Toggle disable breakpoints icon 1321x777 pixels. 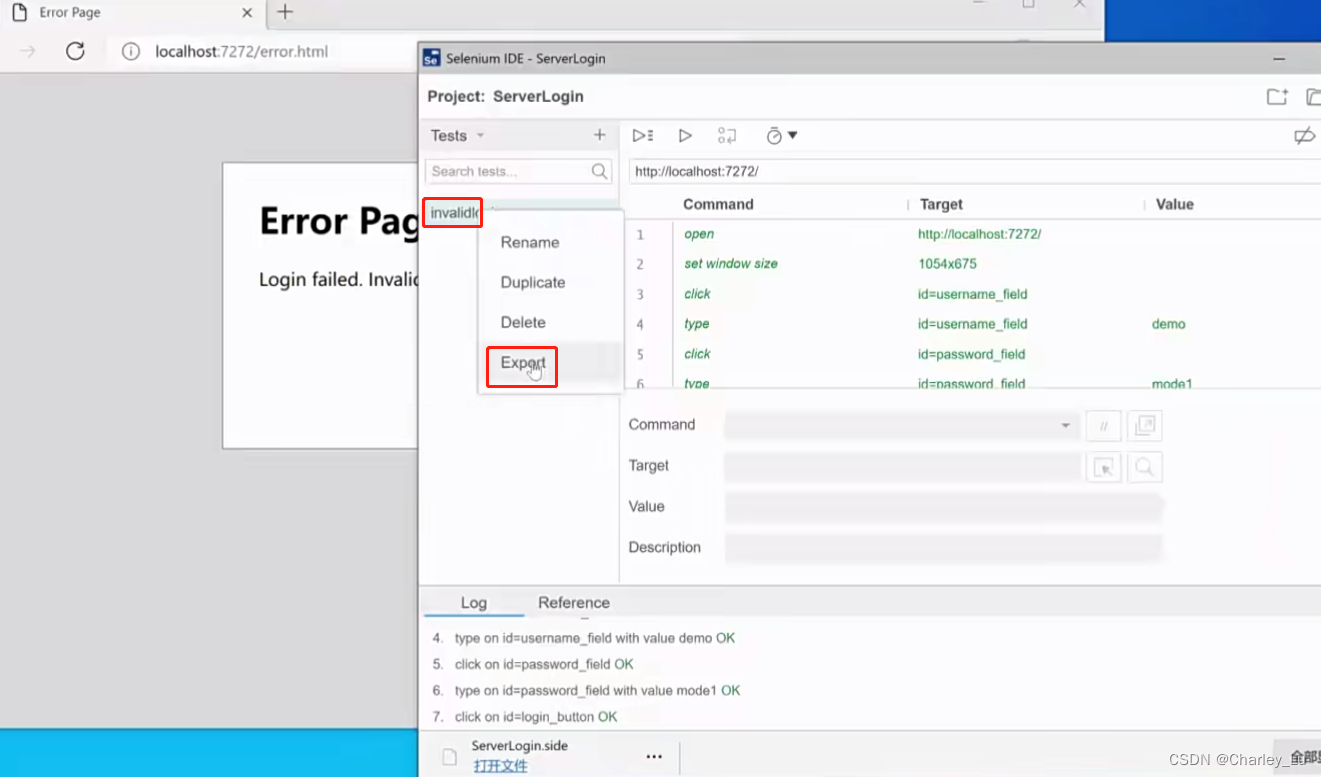click(x=1304, y=135)
